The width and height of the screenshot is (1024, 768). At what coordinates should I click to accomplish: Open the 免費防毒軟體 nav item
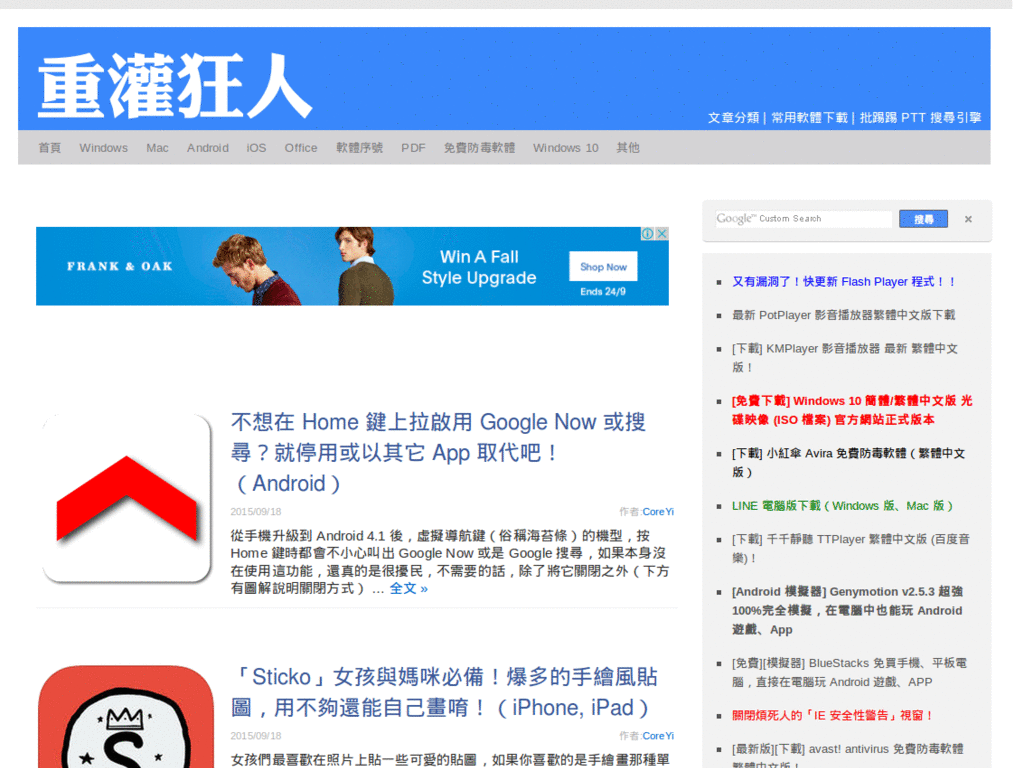coord(479,148)
